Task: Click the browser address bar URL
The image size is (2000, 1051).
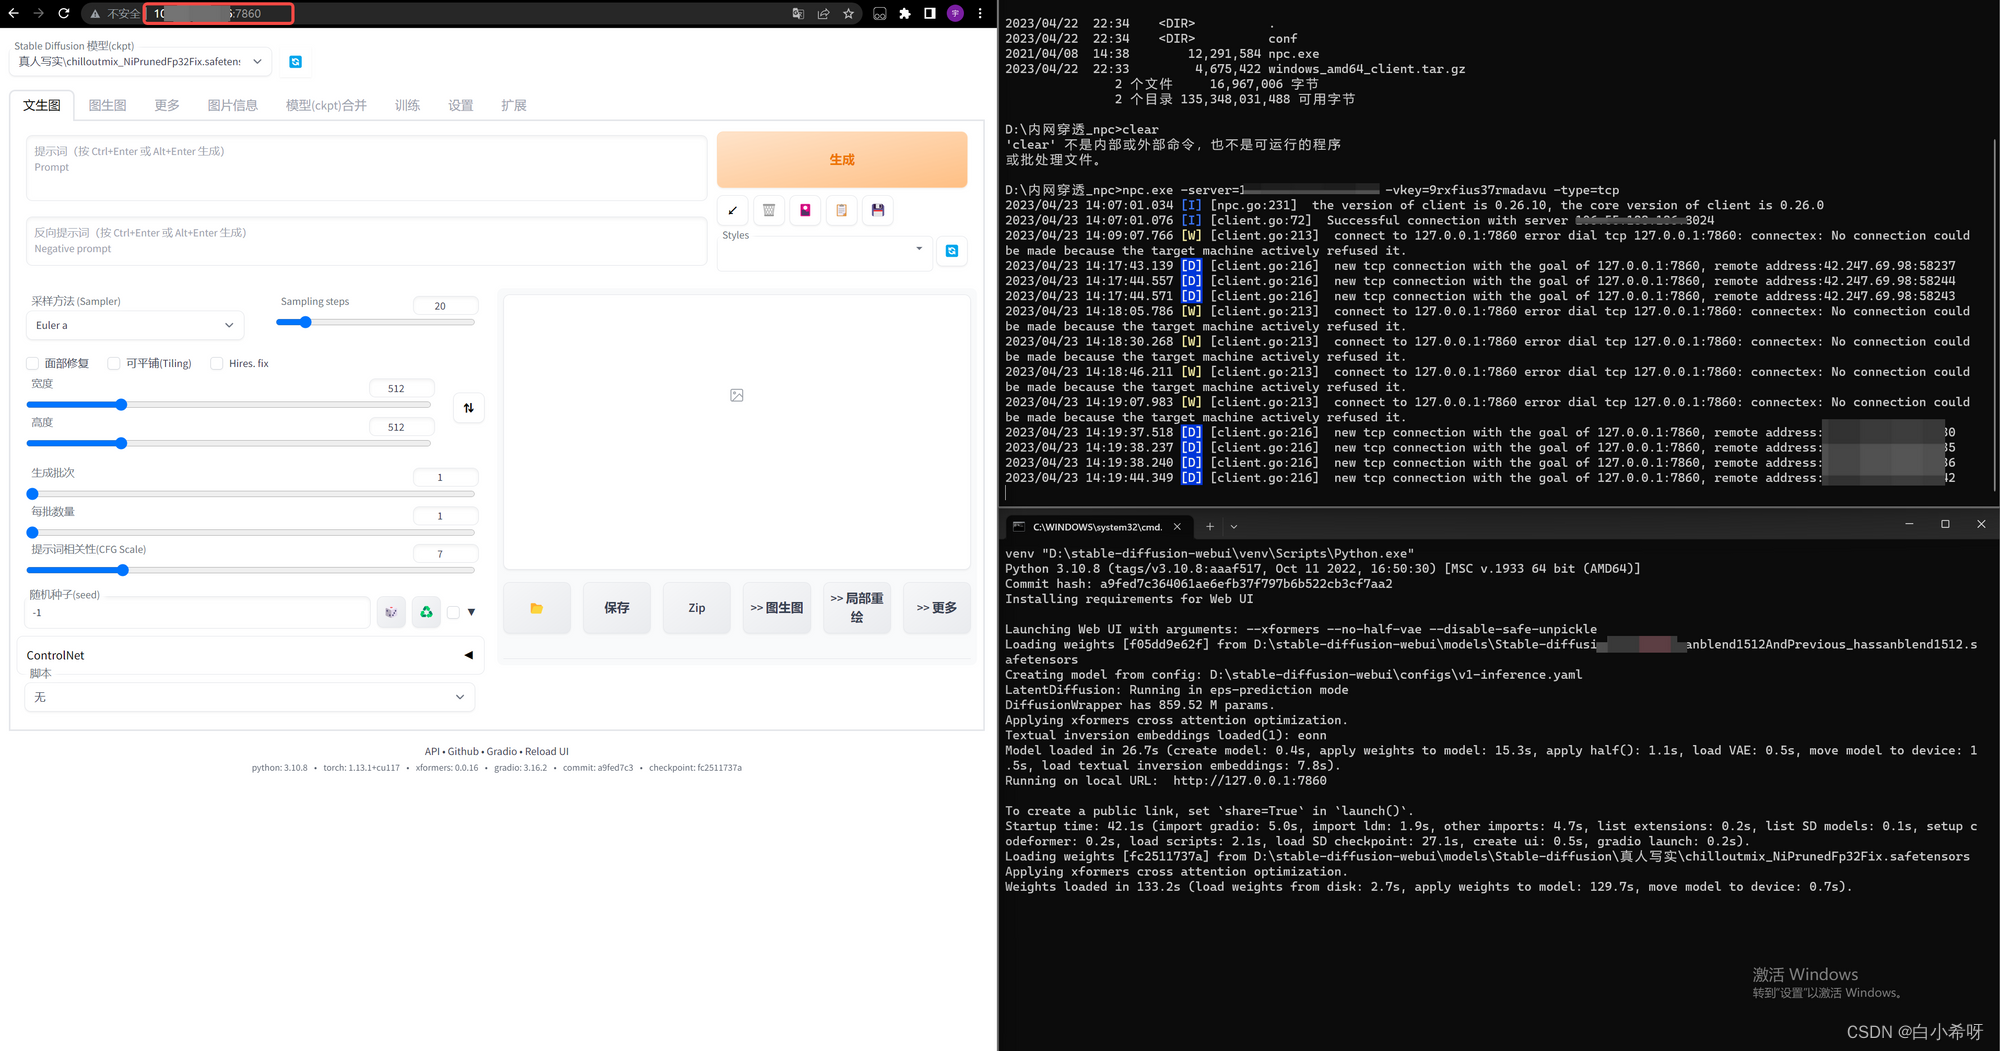Action: (x=218, y=14)
